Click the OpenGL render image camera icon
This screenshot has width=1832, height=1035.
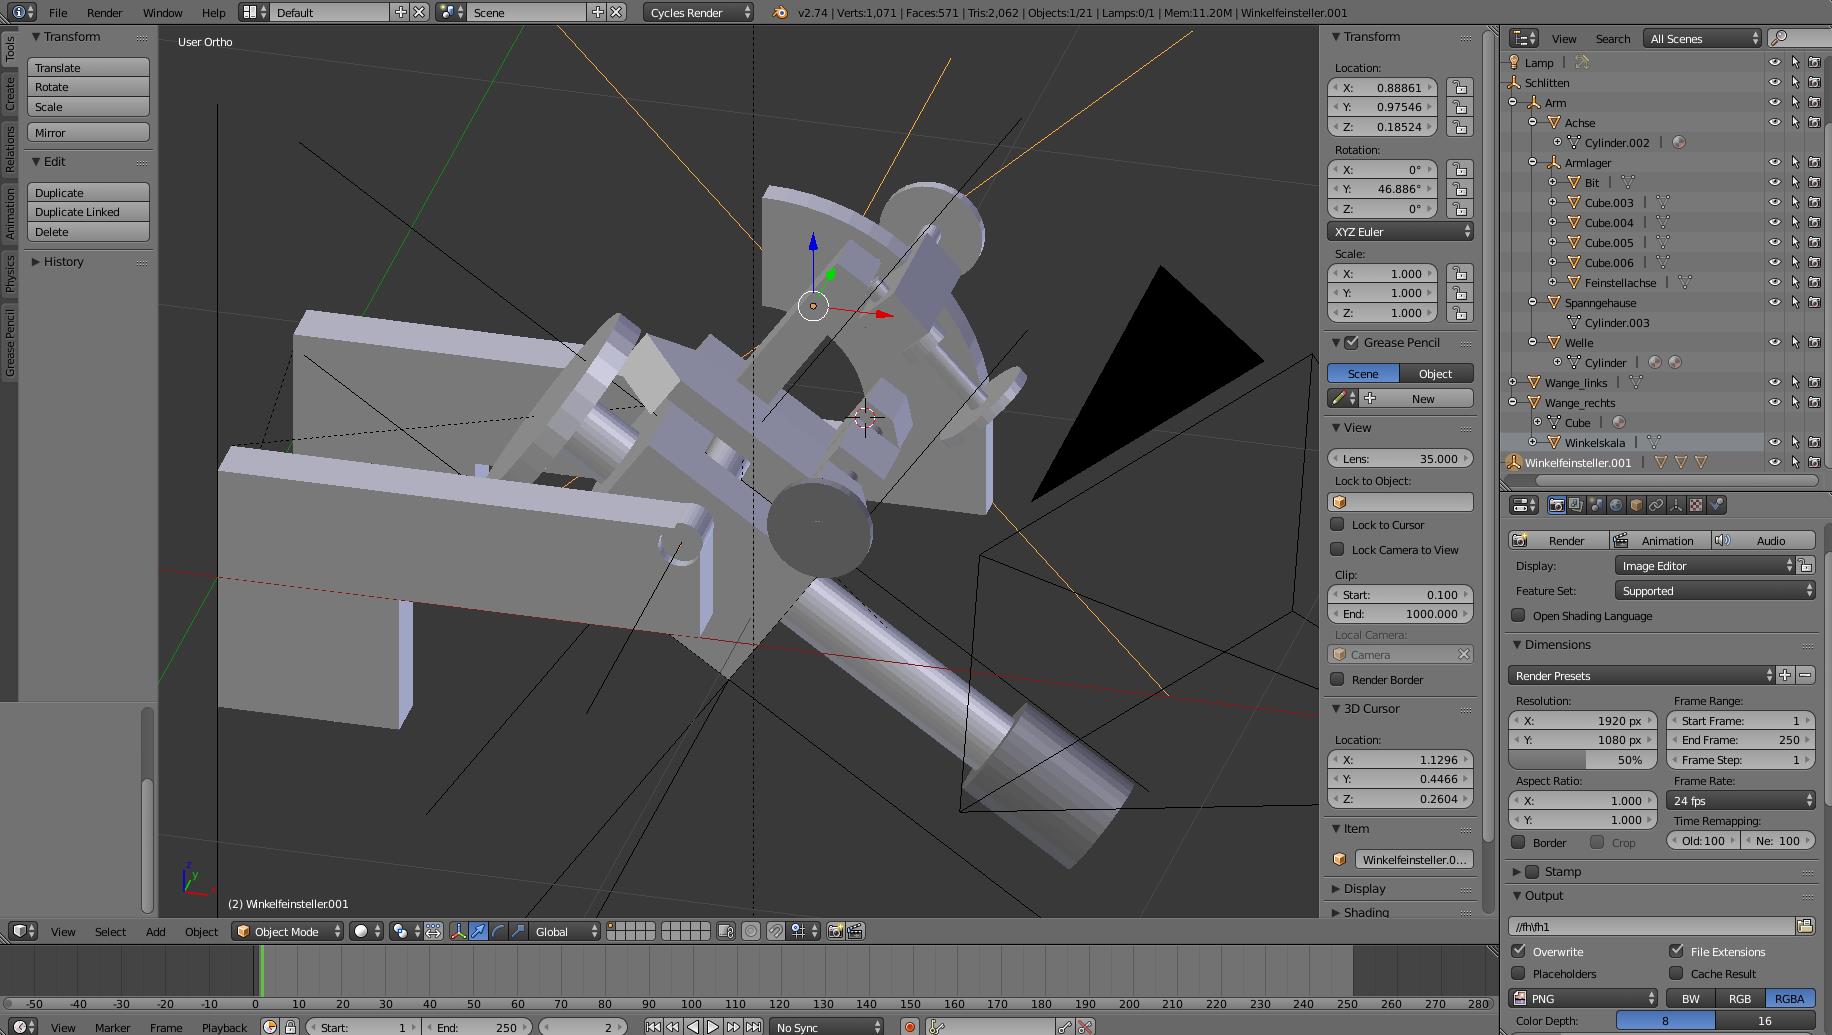click(835, 931)
